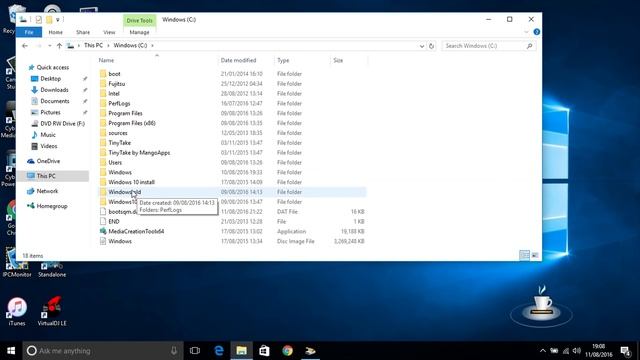Select the Program Files folder
Viewport: 640px width, 360px height.
point(125,113)
